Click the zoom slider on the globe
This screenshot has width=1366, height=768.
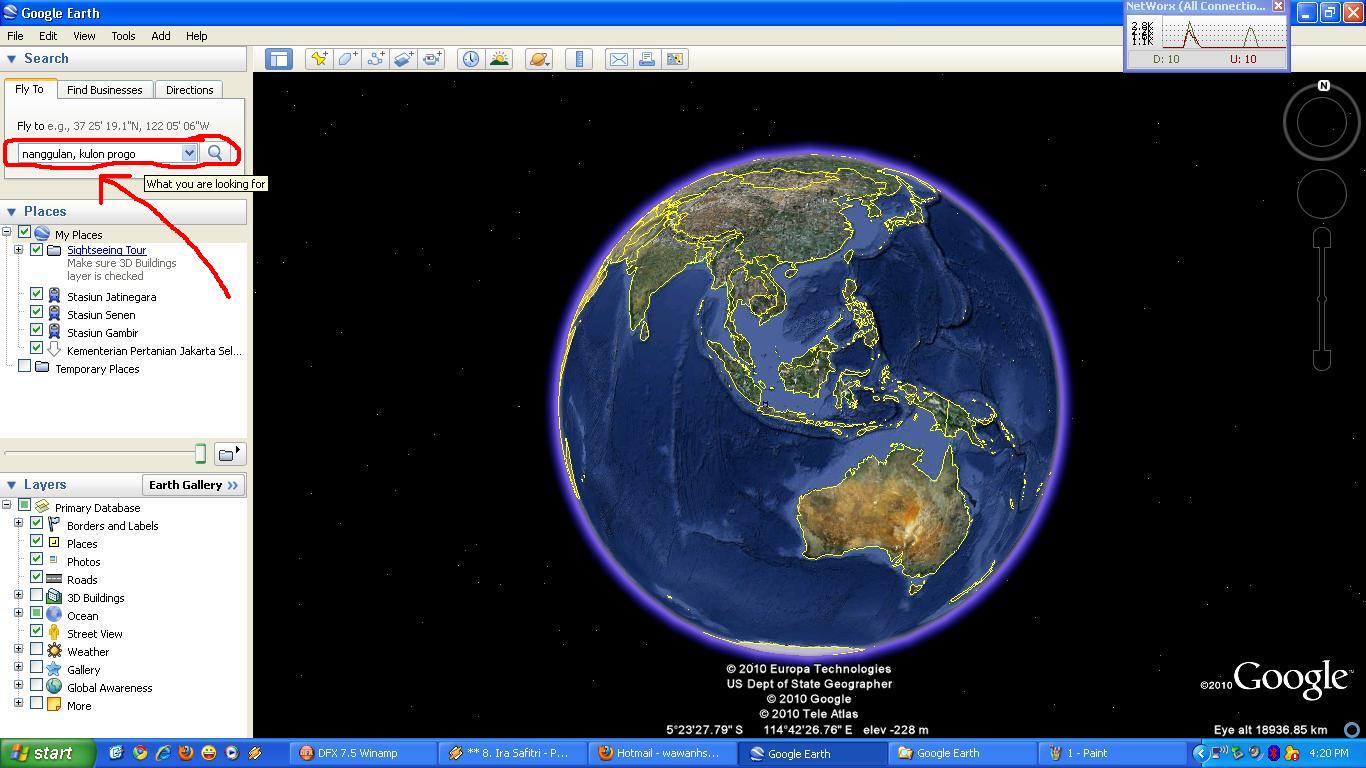1322,299
